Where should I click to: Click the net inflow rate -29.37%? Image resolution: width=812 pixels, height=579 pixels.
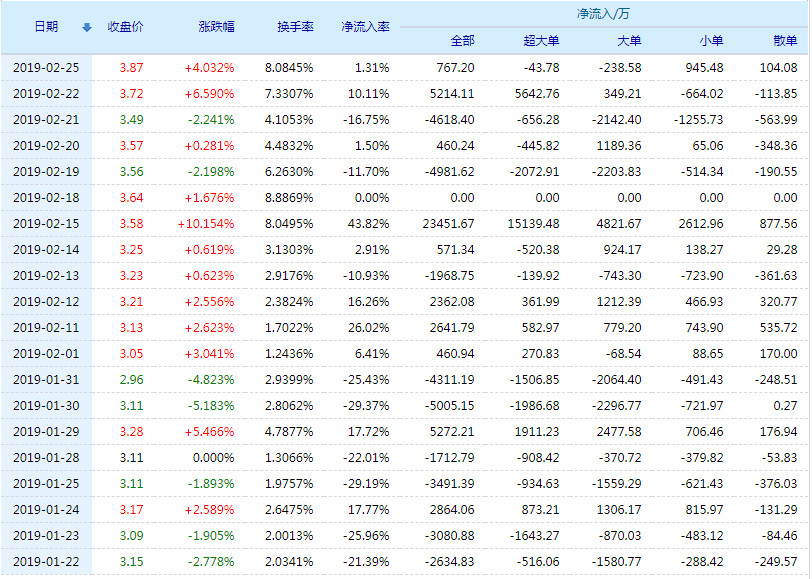366,406
